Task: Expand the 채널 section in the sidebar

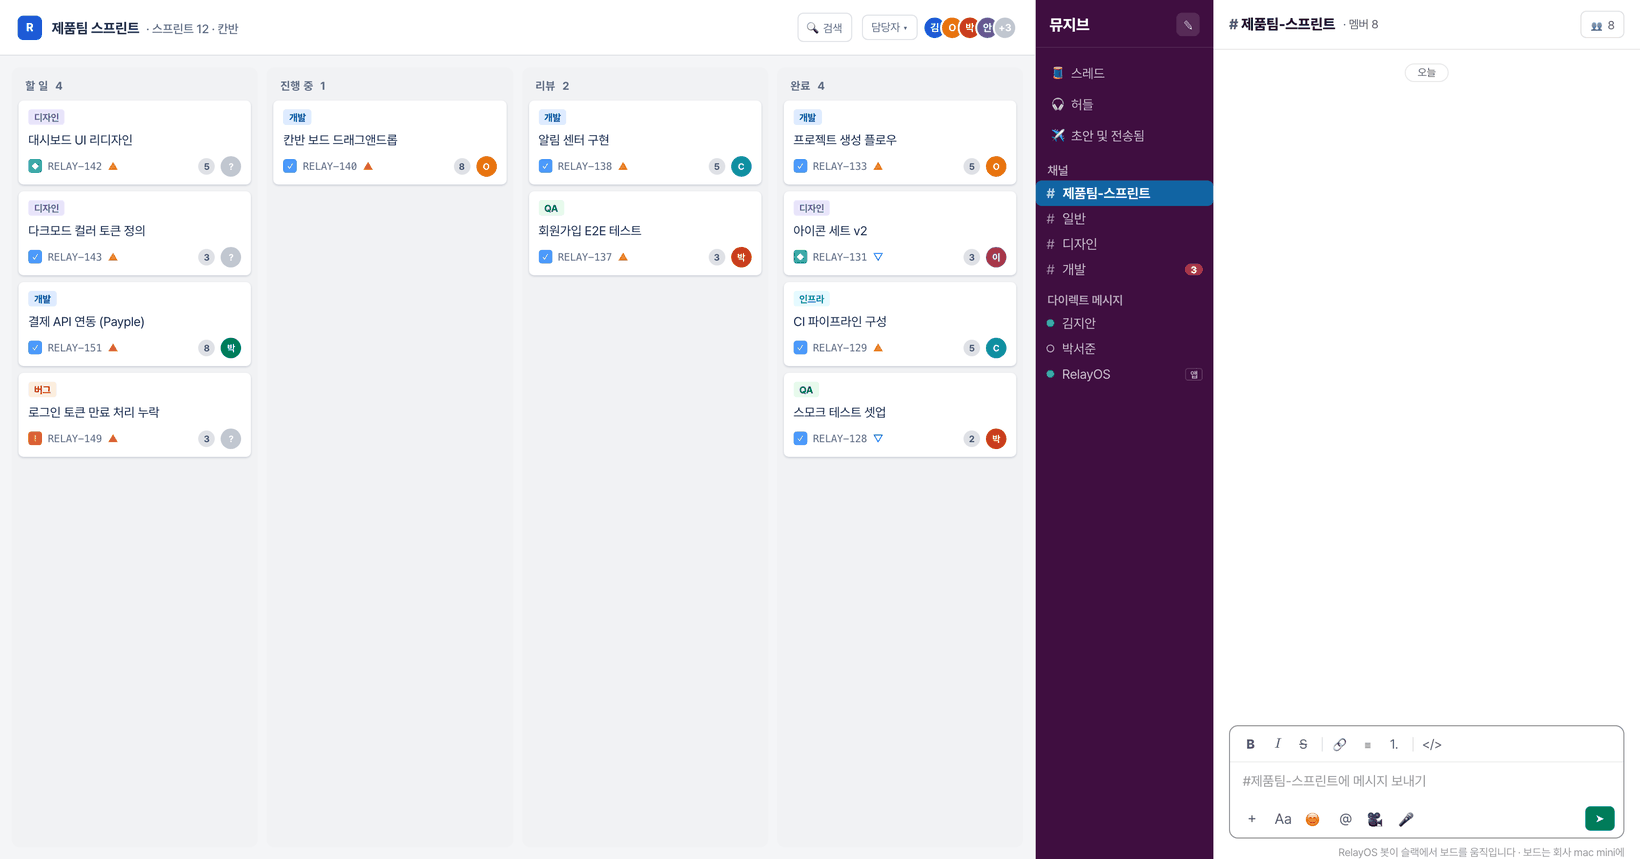Action: (x=1058, y=170)
